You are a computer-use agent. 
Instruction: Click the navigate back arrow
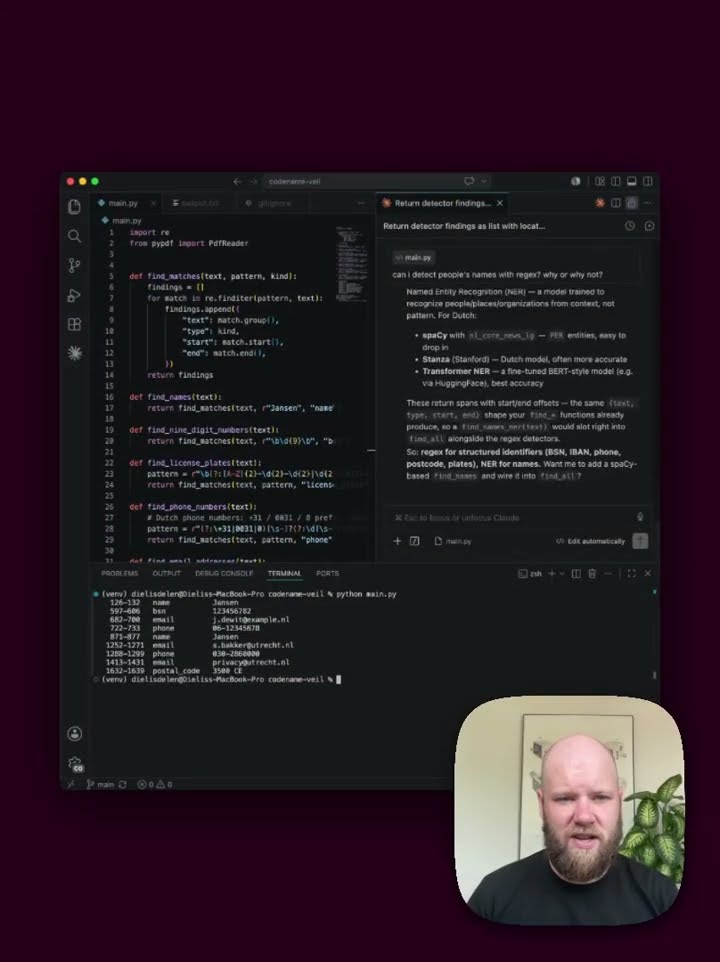point(237,182)
